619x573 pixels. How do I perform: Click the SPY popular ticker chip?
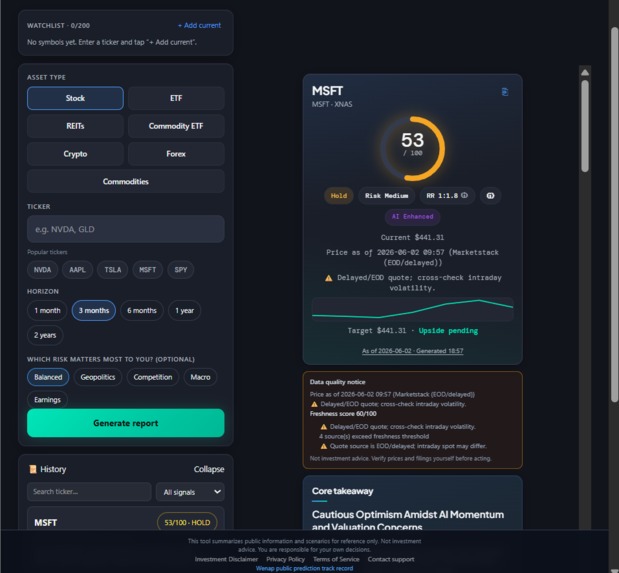181,270
